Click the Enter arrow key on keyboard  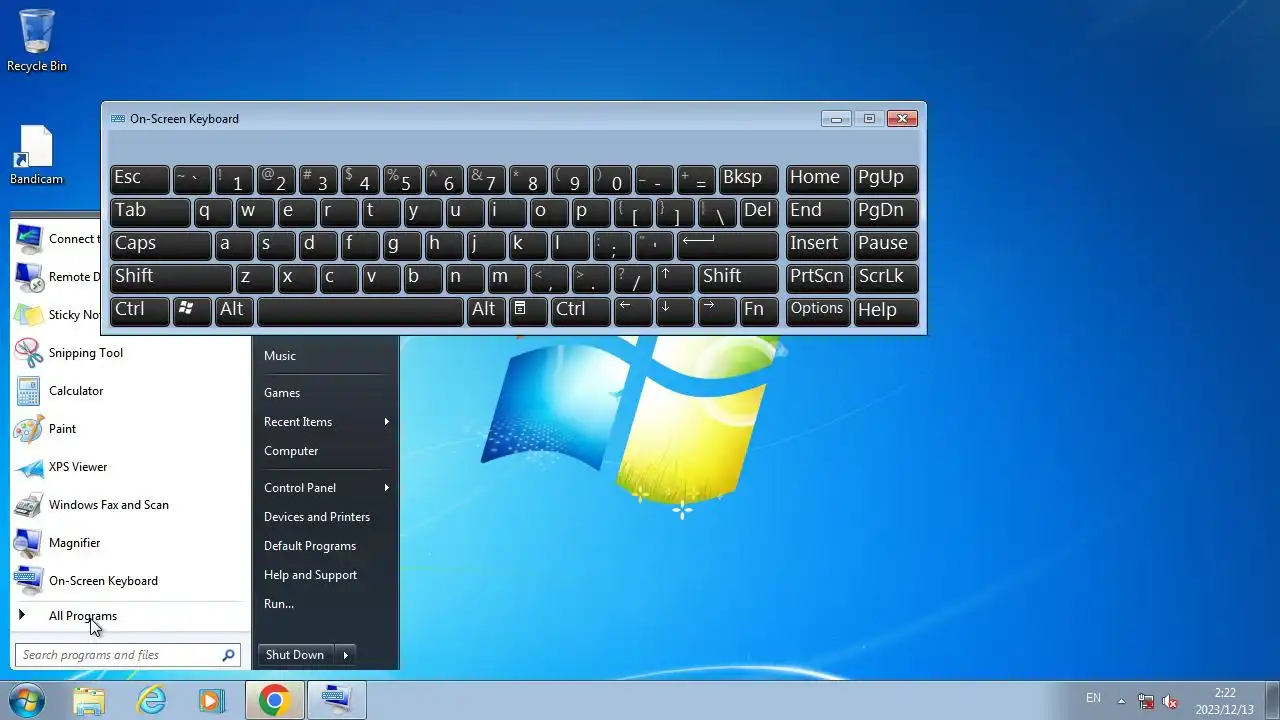tap(728, 245)
